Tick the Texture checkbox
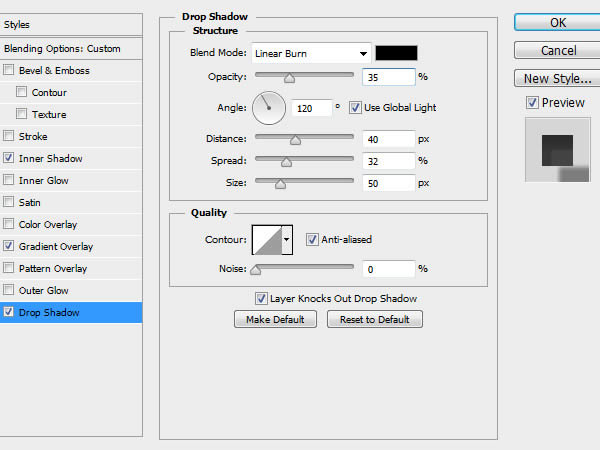This screenshot has width=600, height=450. 21,114
